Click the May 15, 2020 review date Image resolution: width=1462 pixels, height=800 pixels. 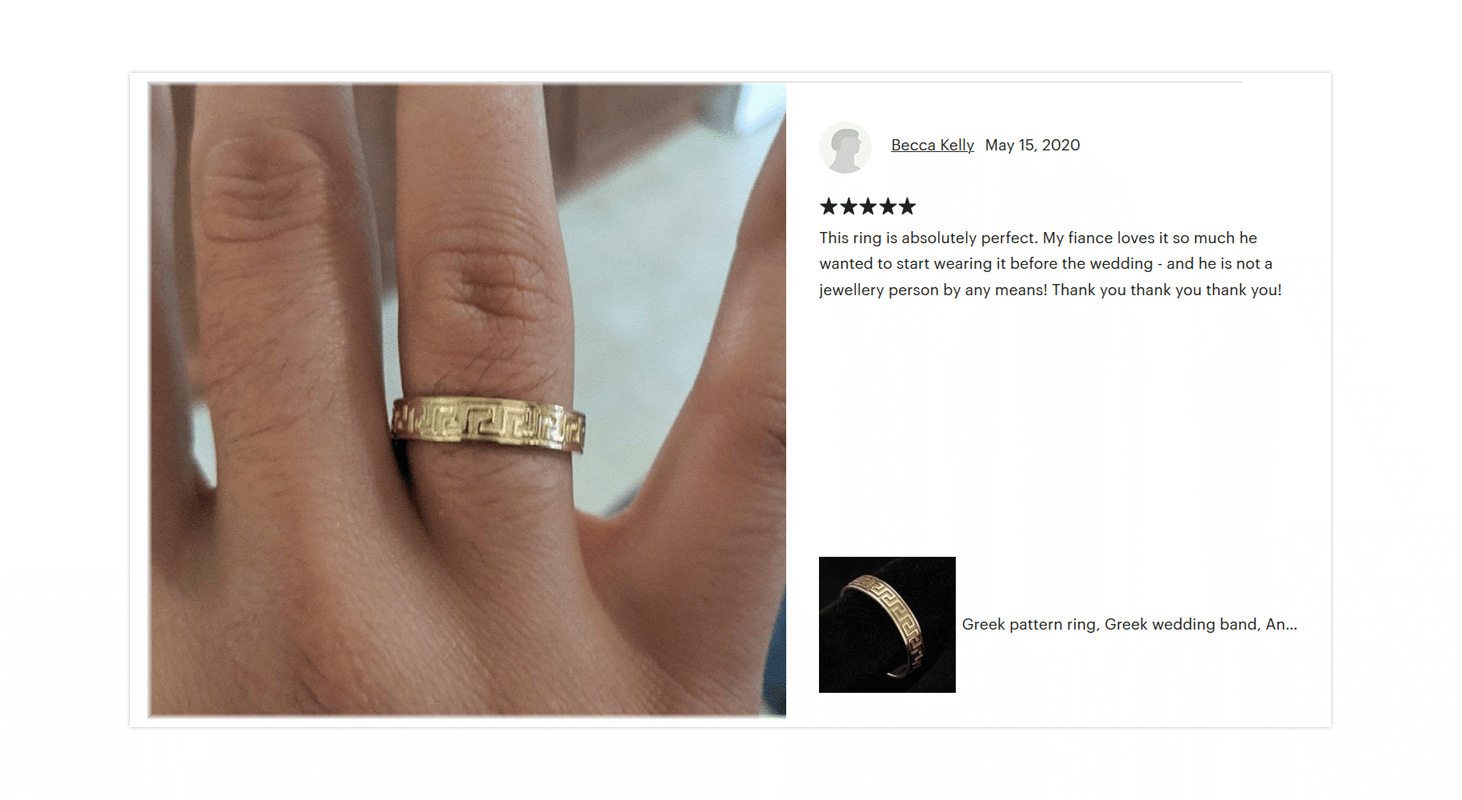pos(1032,145)
